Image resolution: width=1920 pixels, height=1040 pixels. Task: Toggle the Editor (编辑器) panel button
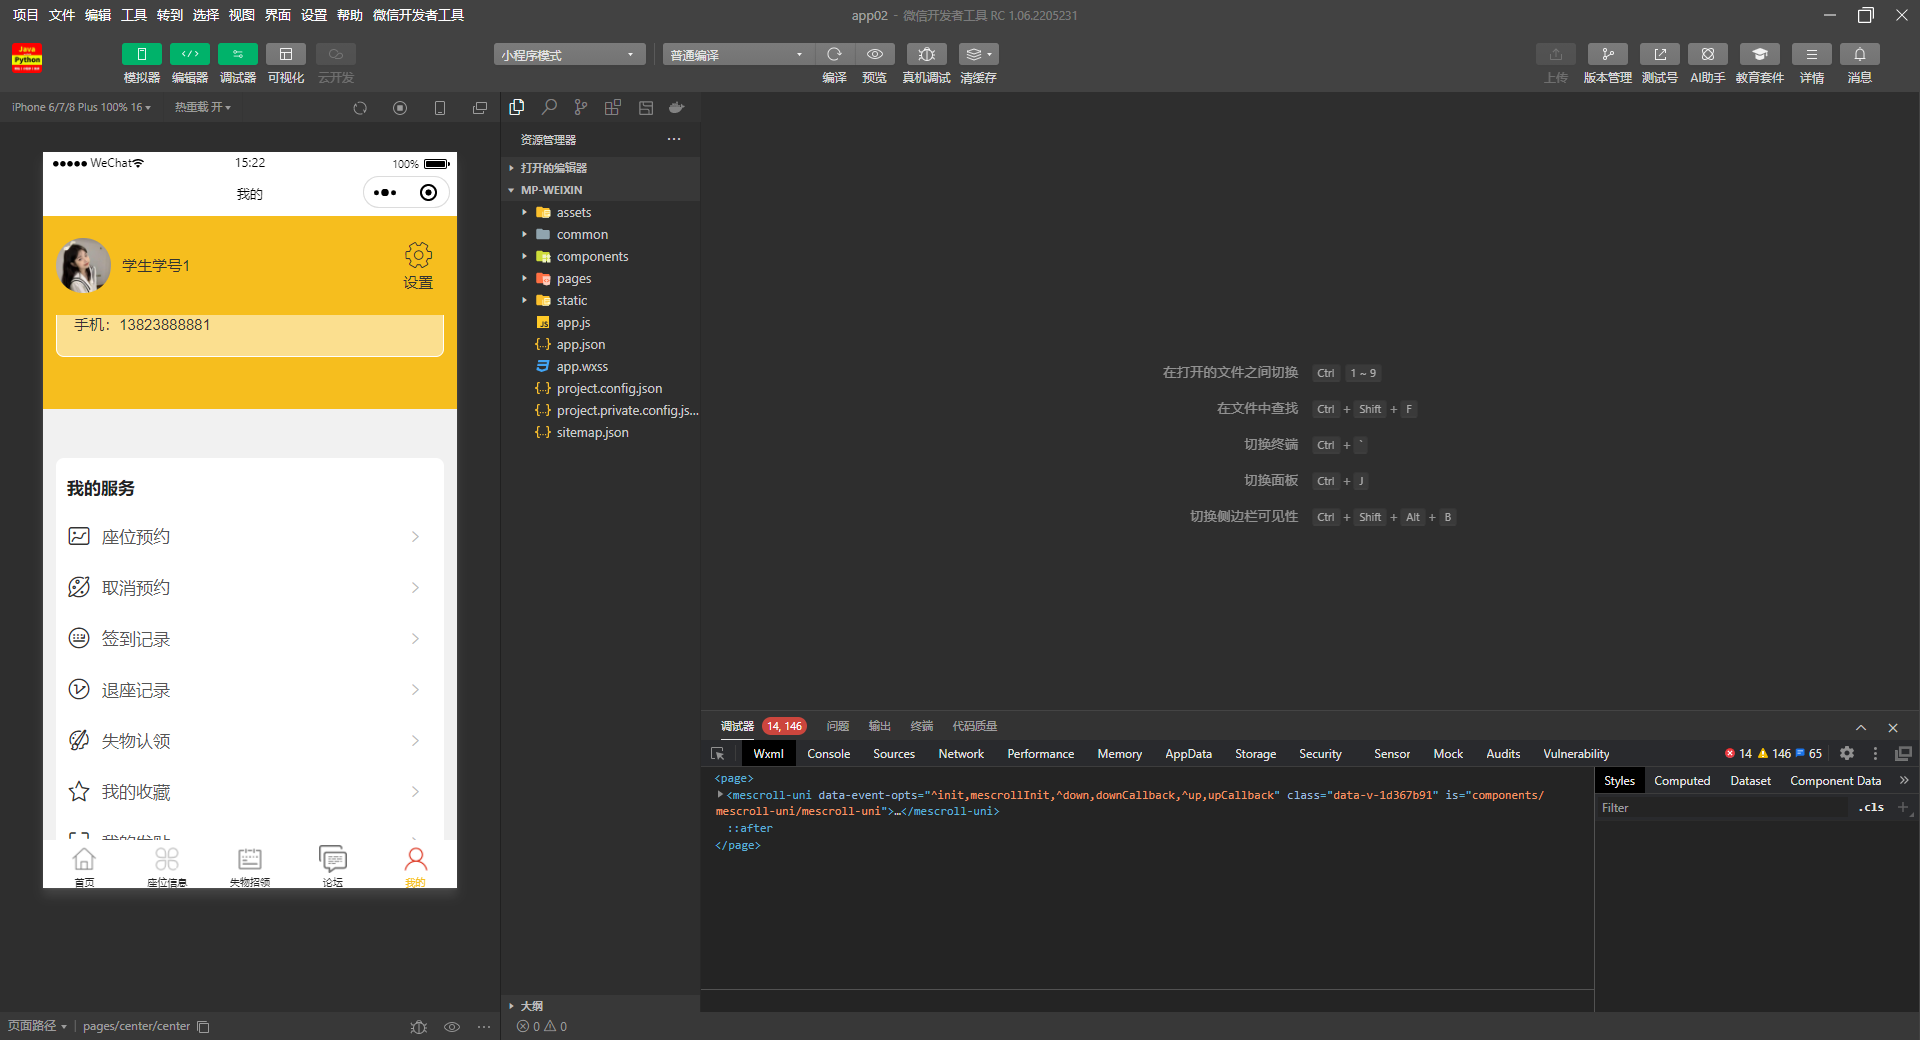tap(189, 54)
